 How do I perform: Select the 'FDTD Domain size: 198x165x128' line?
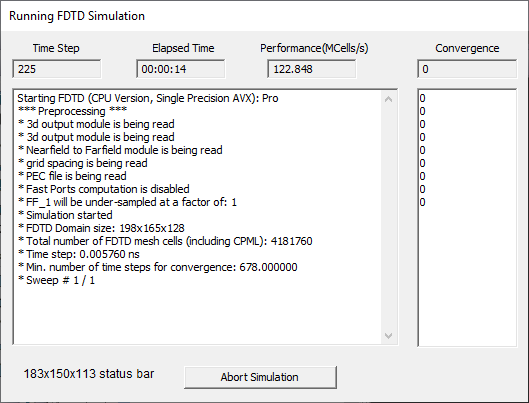click(101, 228)
